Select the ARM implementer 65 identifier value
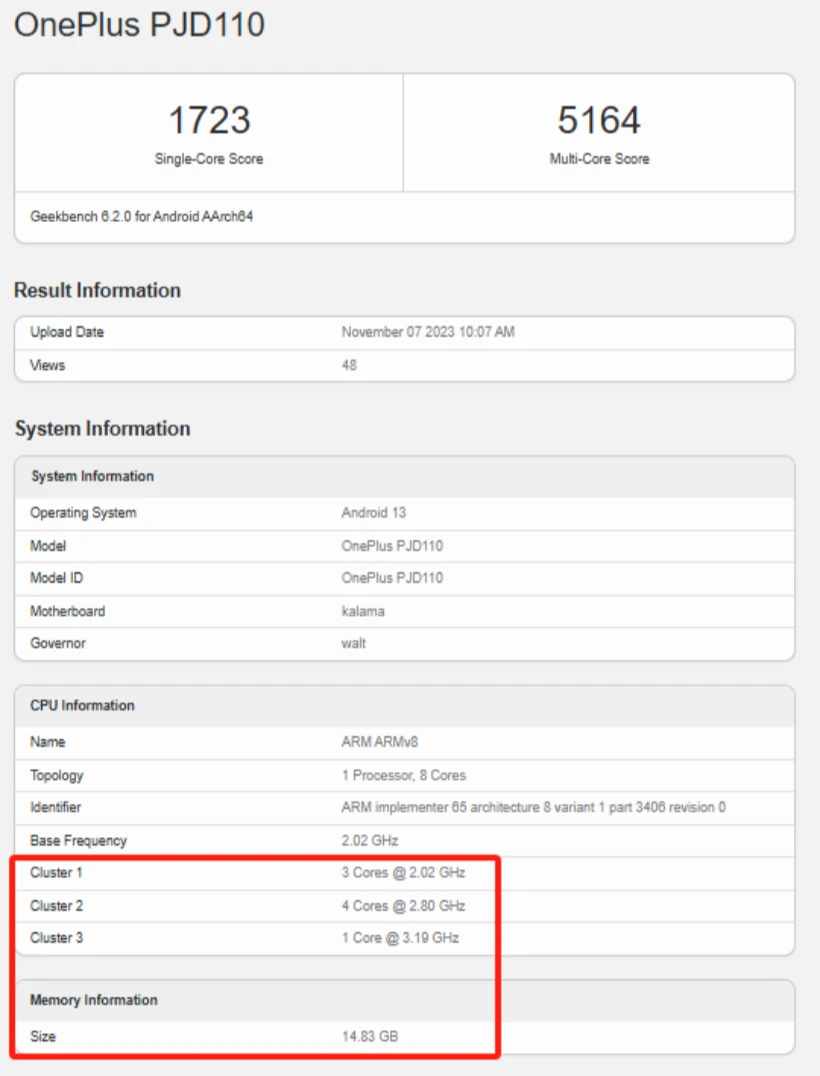 [x=533, y=807]
